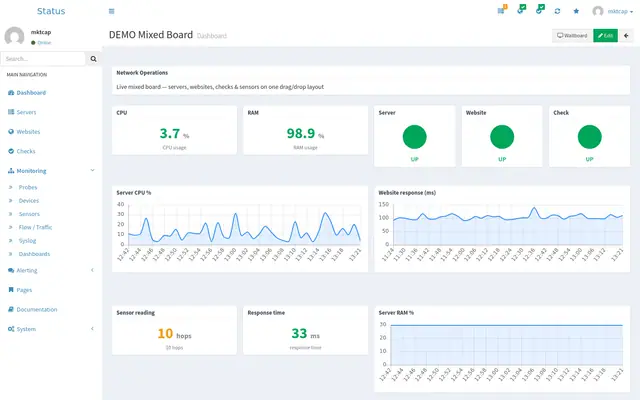Click the Server RAM % area chart

click(x=507, y=344)
